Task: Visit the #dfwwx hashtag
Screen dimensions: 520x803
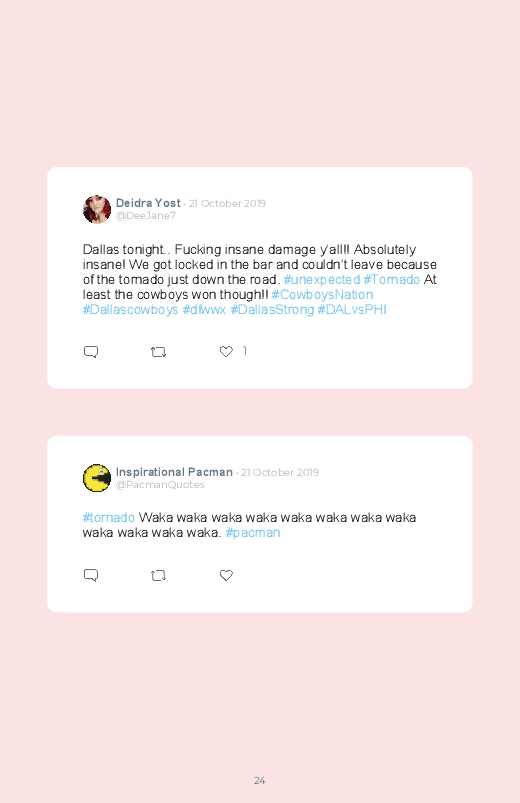Action: [204, 310]
